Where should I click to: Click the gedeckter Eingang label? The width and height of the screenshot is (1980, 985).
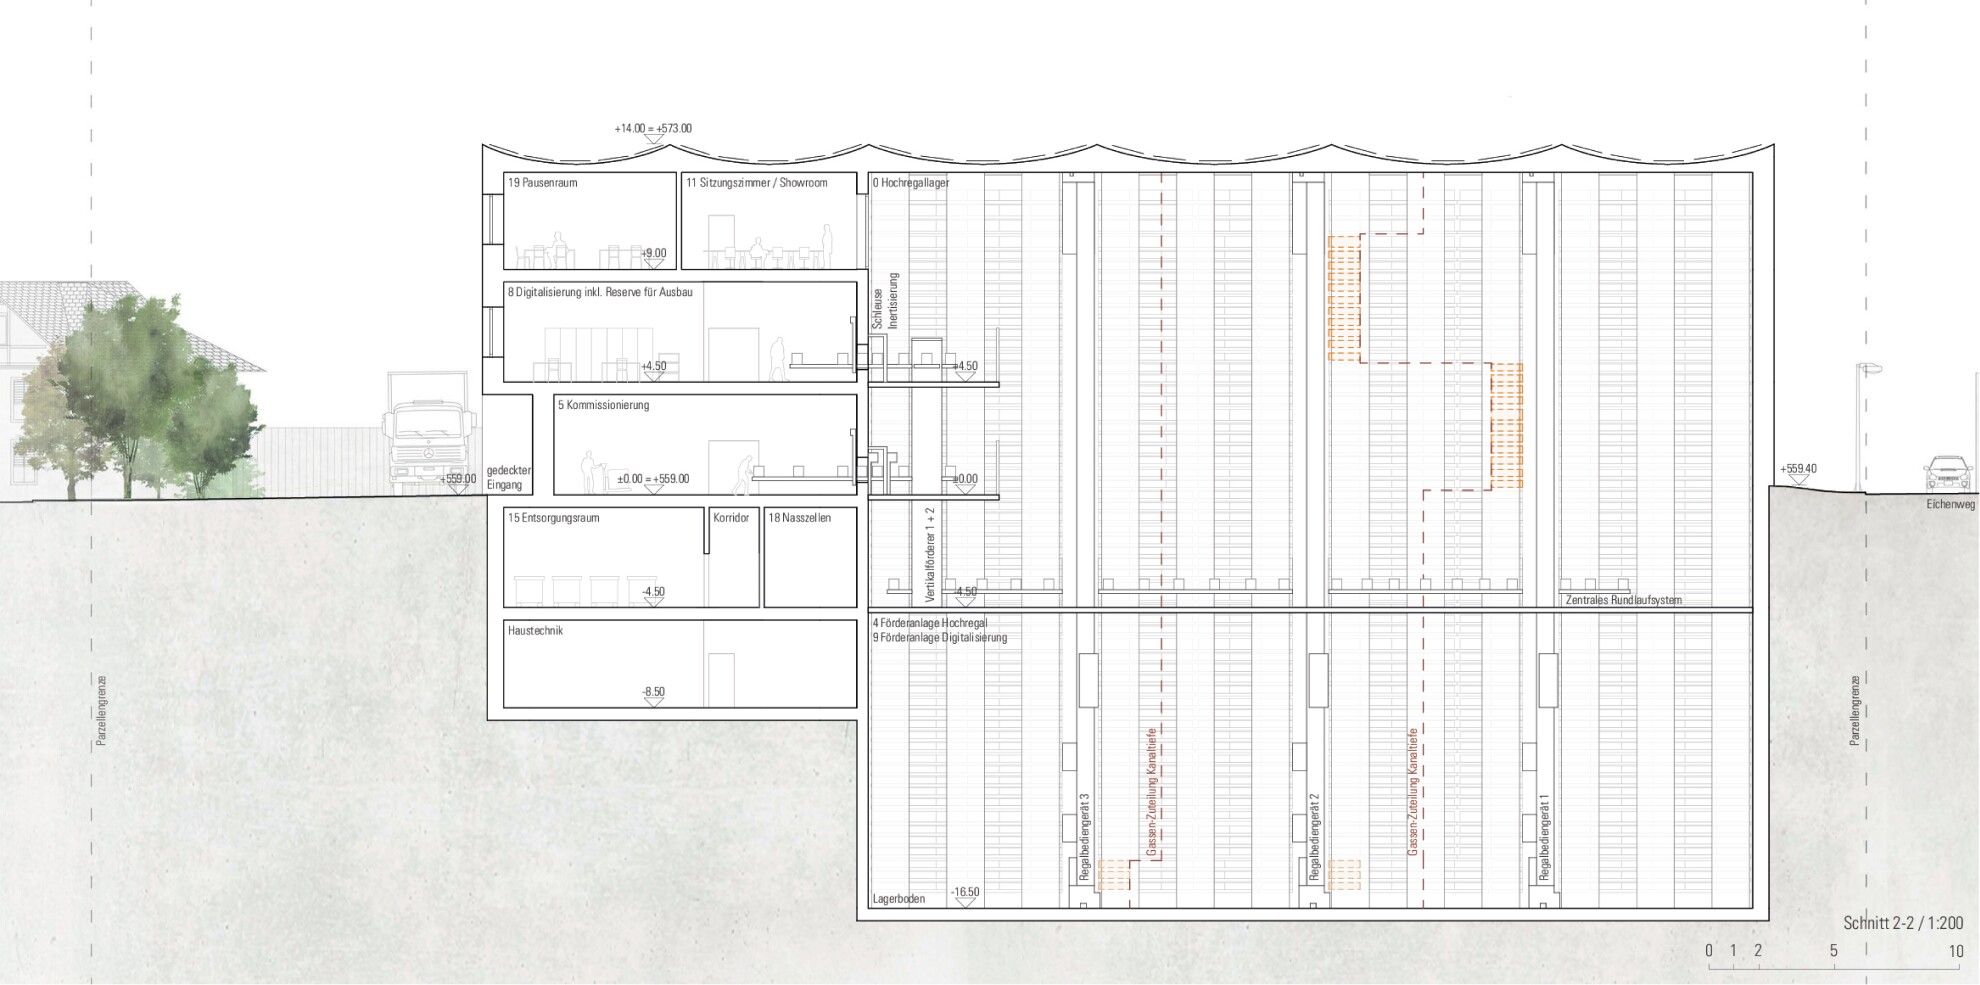509,478
